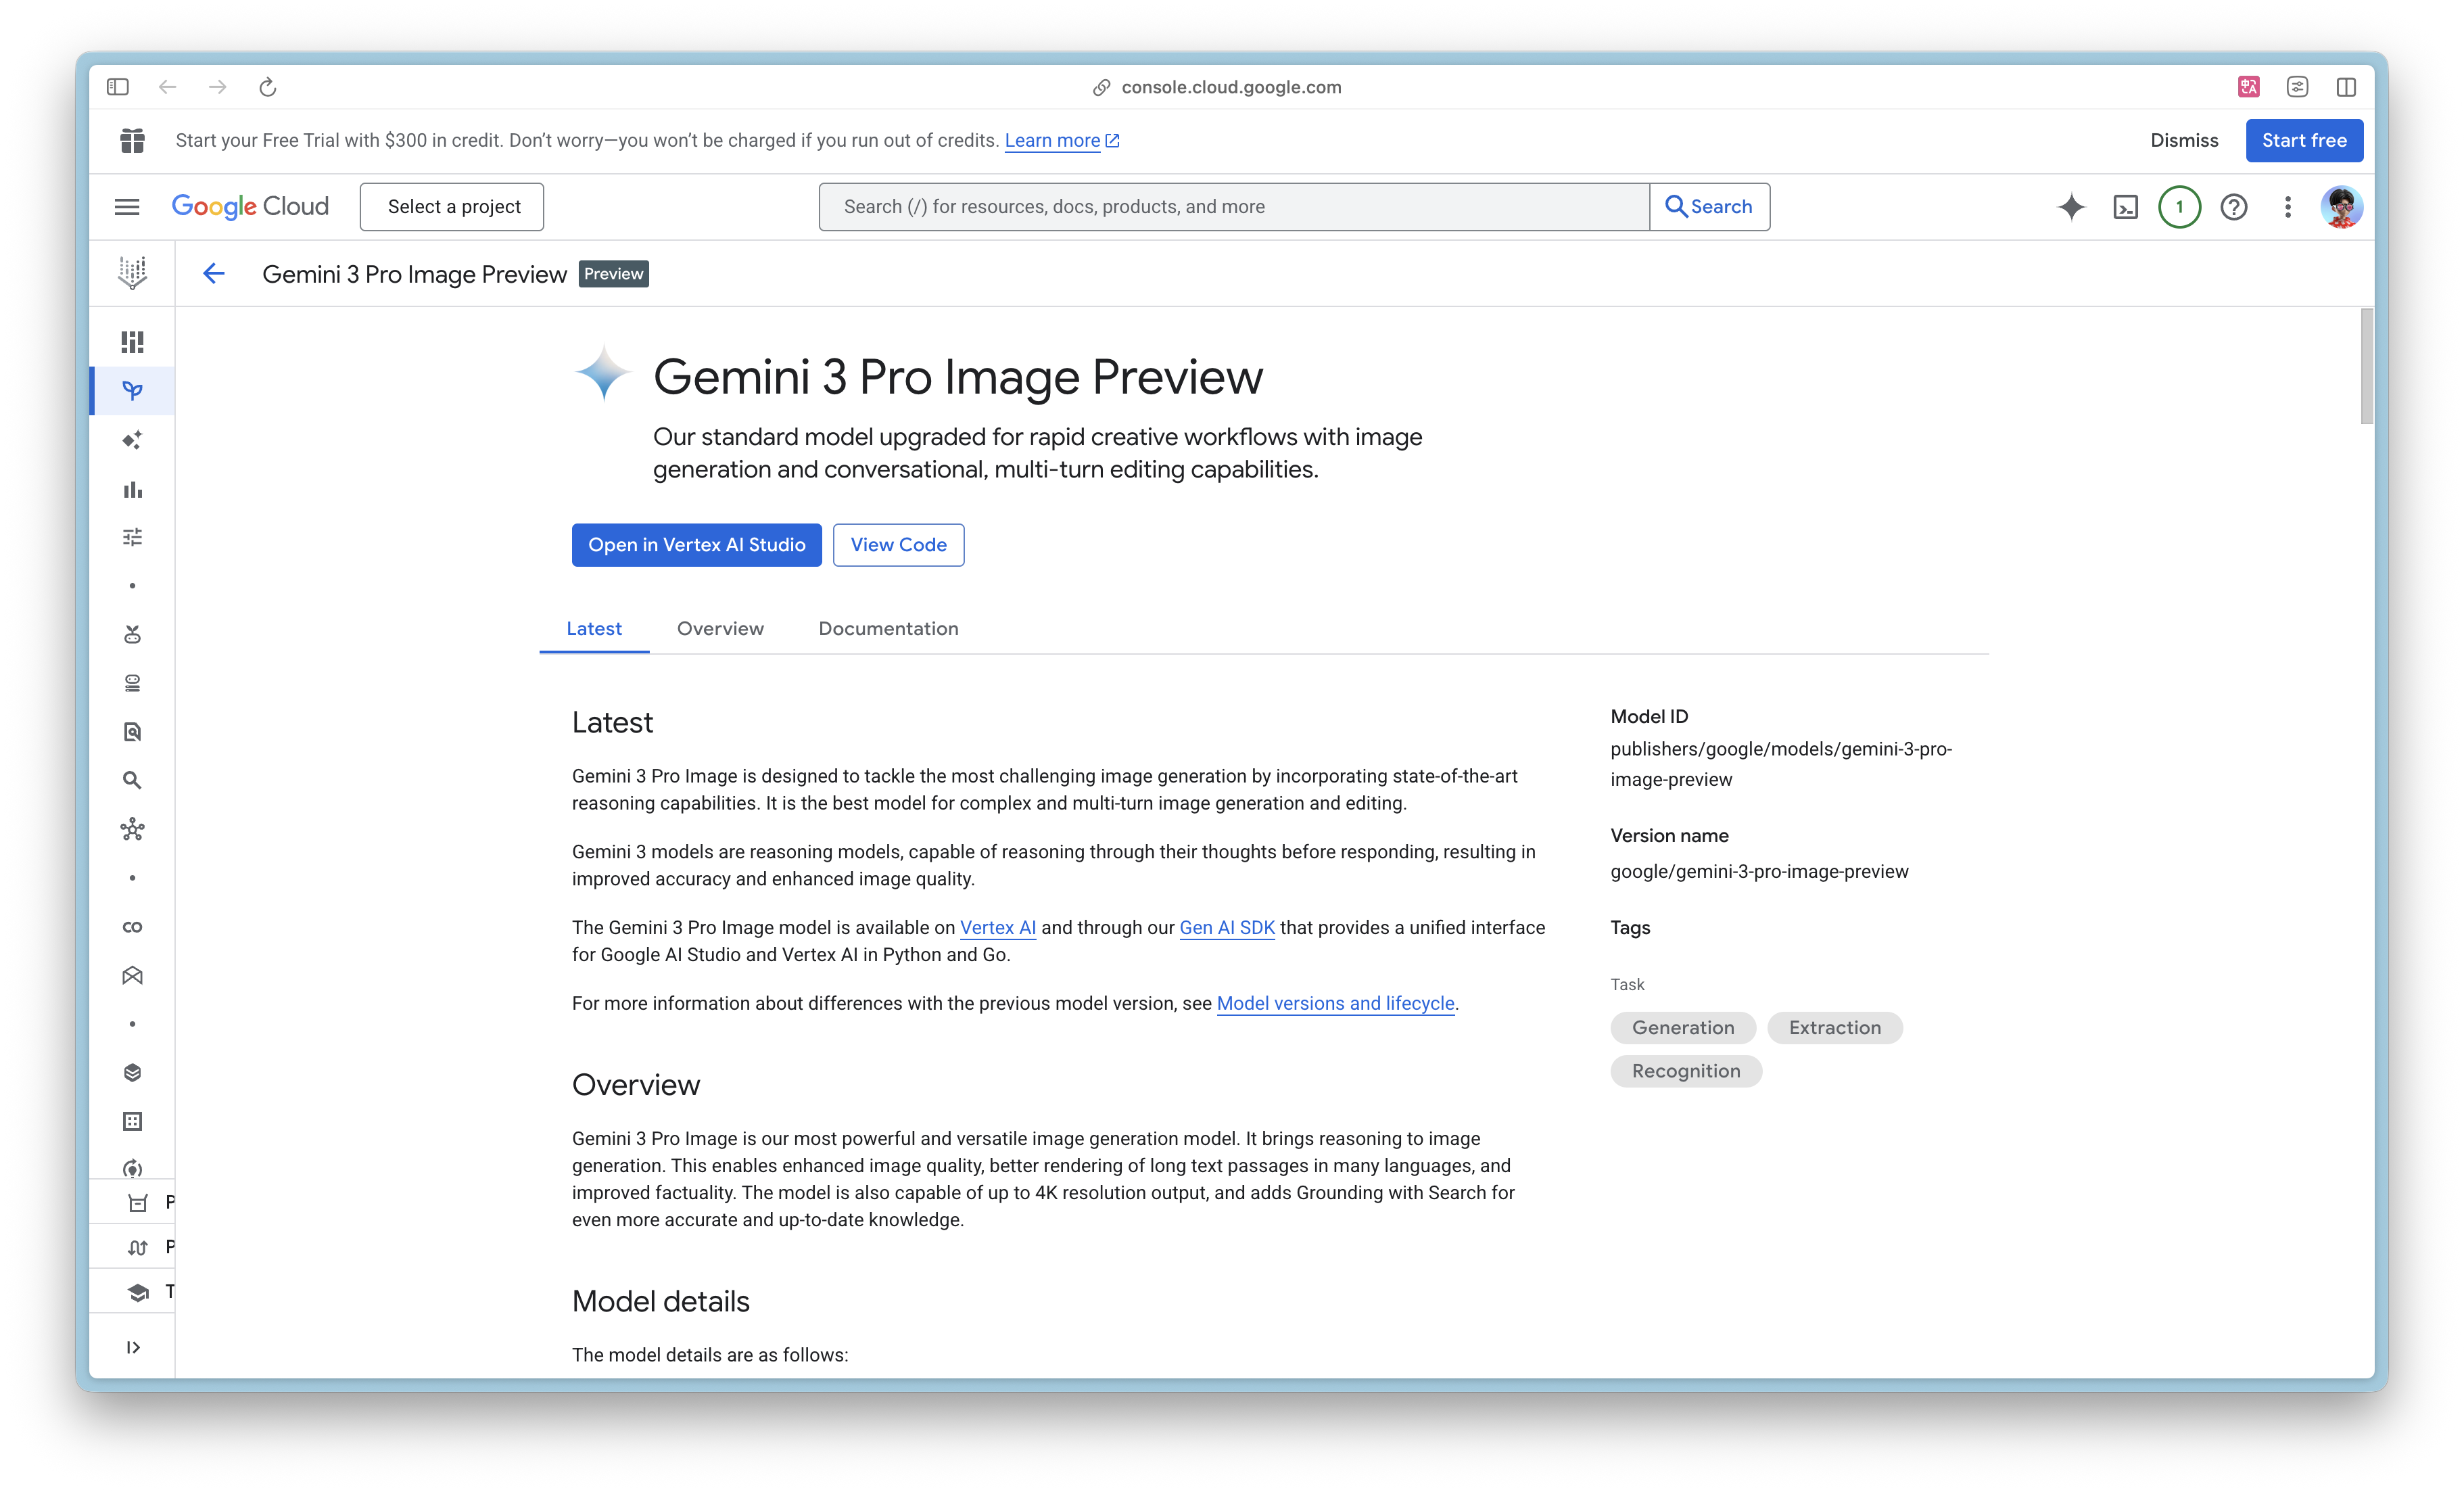This screenshot has height=1492, width=2464.
Task: Open the robot stack sidebar icon
Action: (132, 684)
